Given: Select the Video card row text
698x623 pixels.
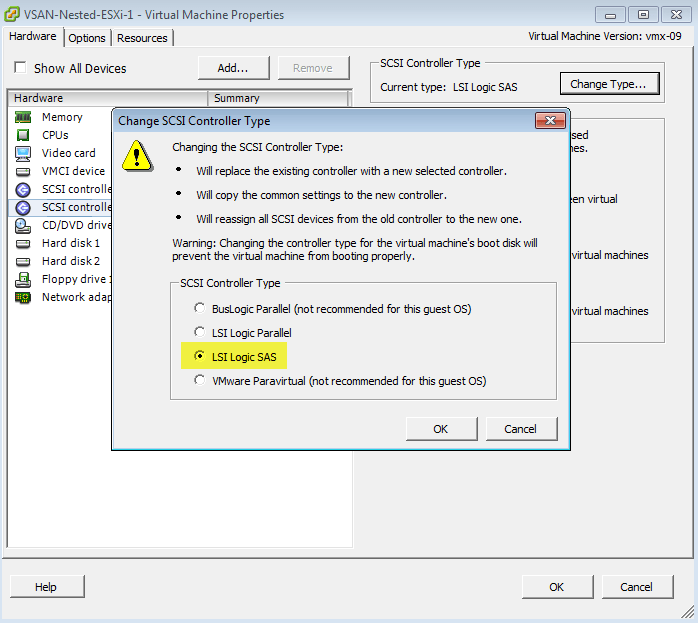Looking at the screenshot, I should (x=69, y=153).
